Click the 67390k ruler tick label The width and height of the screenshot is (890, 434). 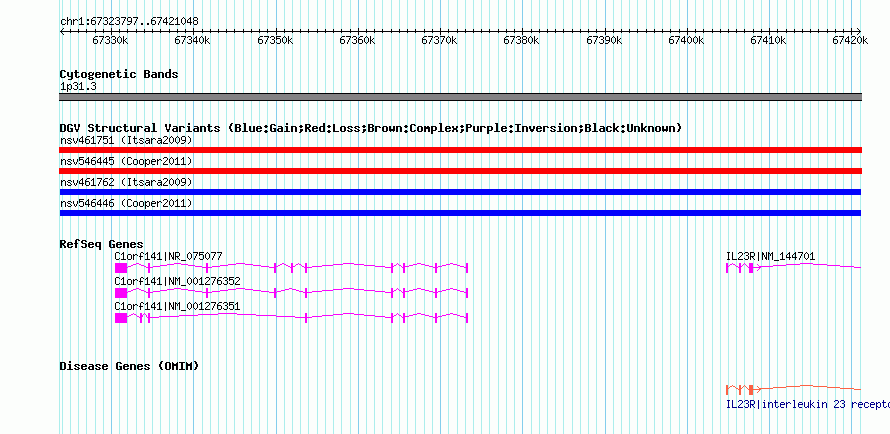click(x=604, y=40)
